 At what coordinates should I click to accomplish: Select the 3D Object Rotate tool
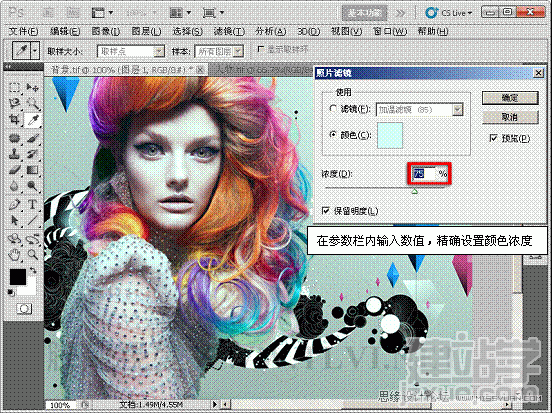(14, 239)
